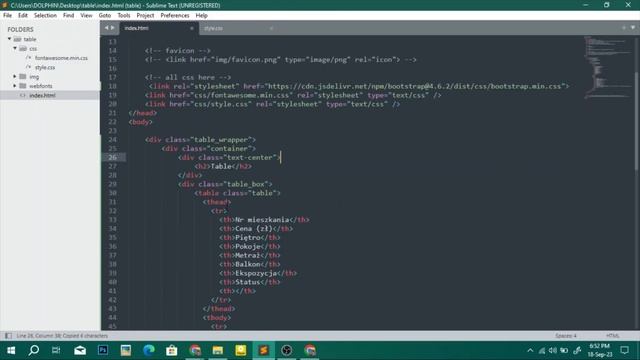This screenshot has width=640, height=360.
Task: Click the 'Status' table header text
Action: click(x=247, y=282)
